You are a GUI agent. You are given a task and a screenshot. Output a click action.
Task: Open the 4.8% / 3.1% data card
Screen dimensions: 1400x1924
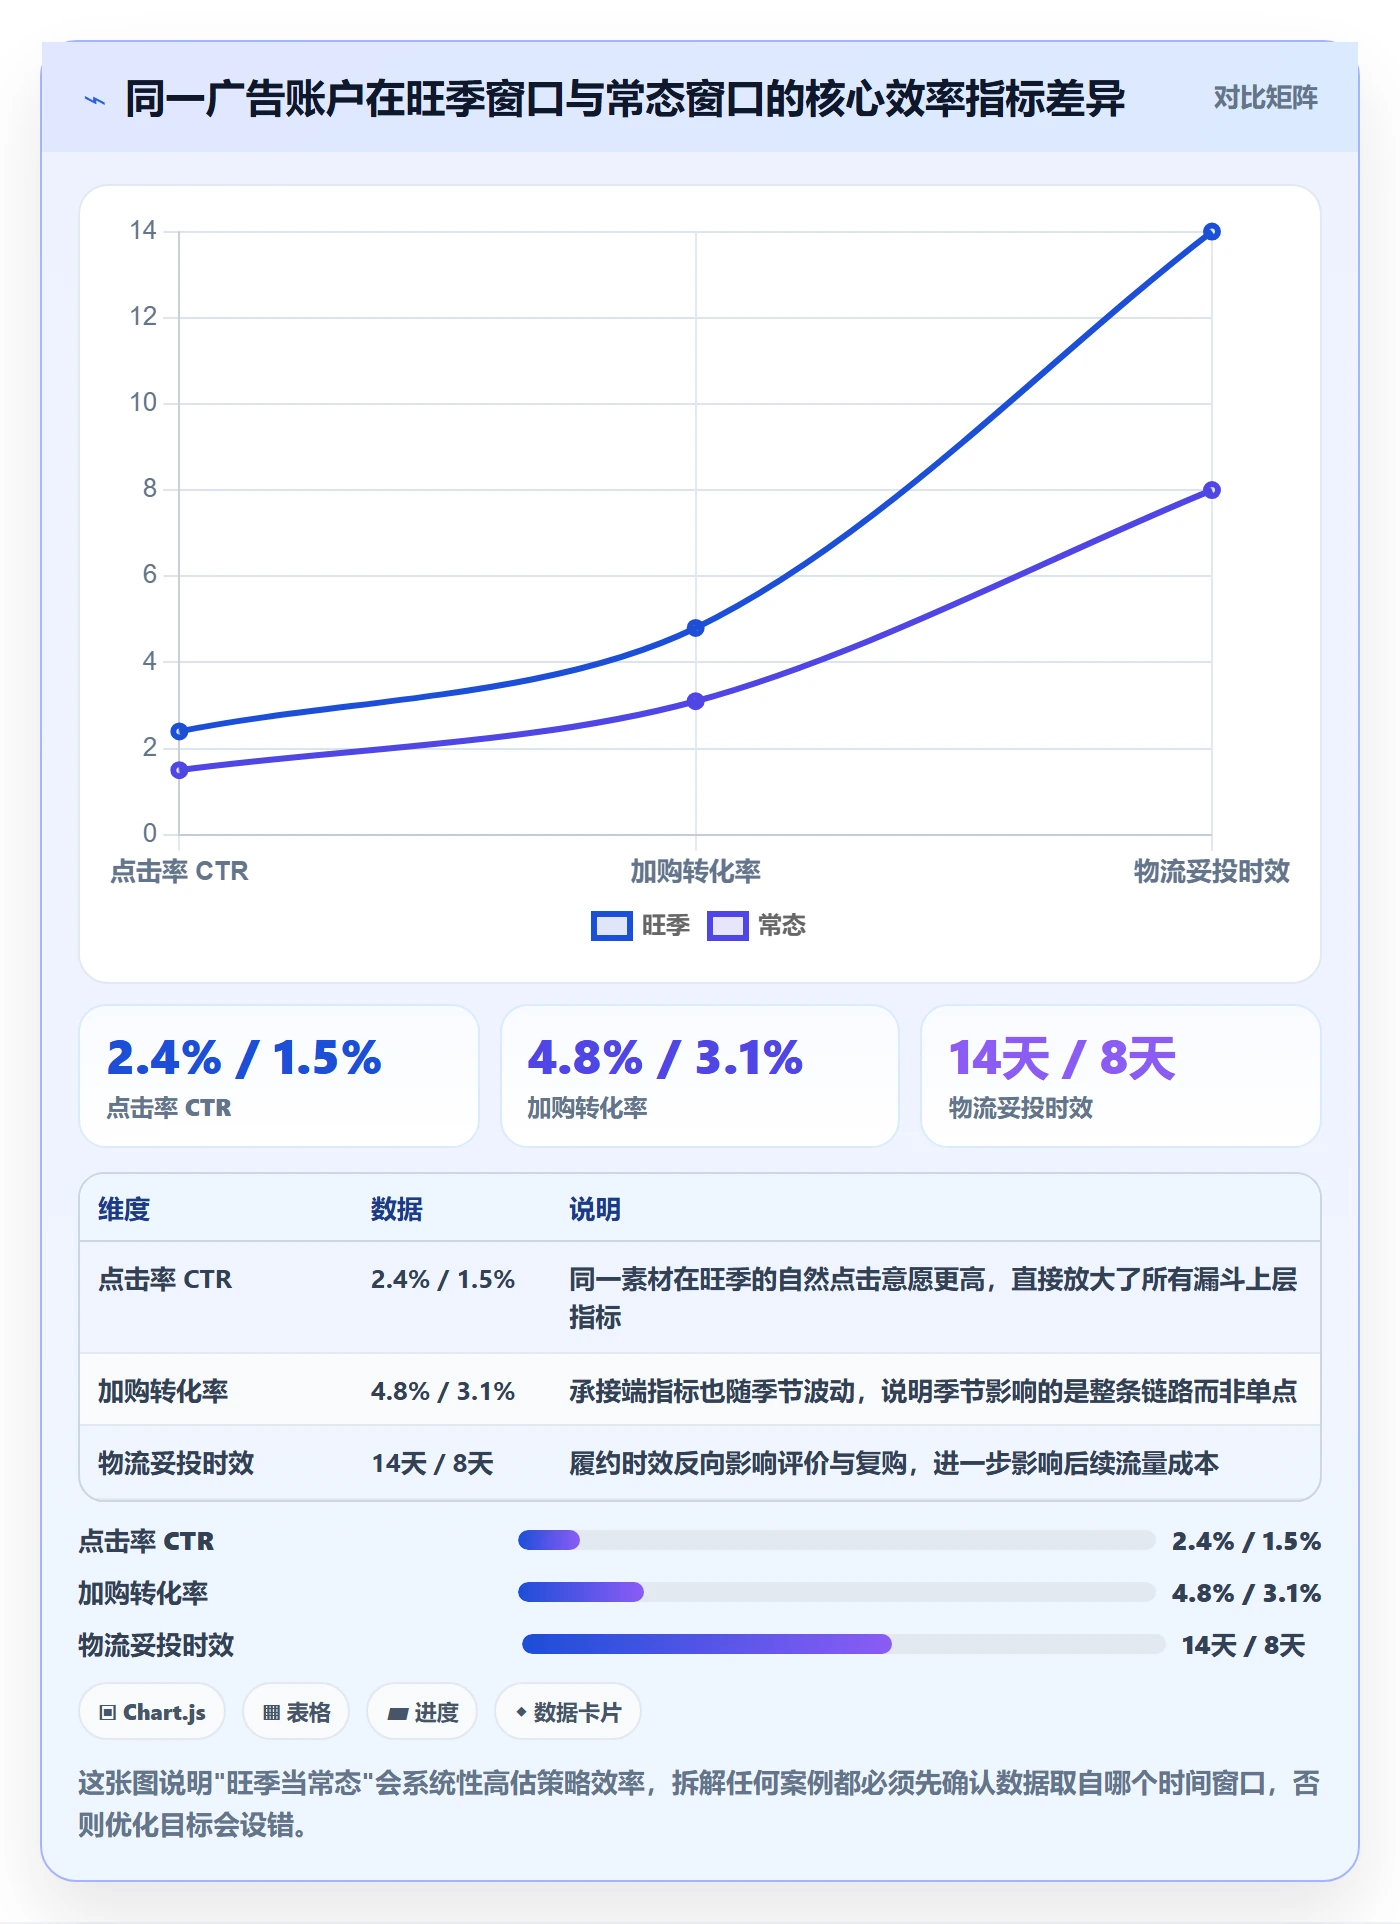click(x=700, y=1076)
